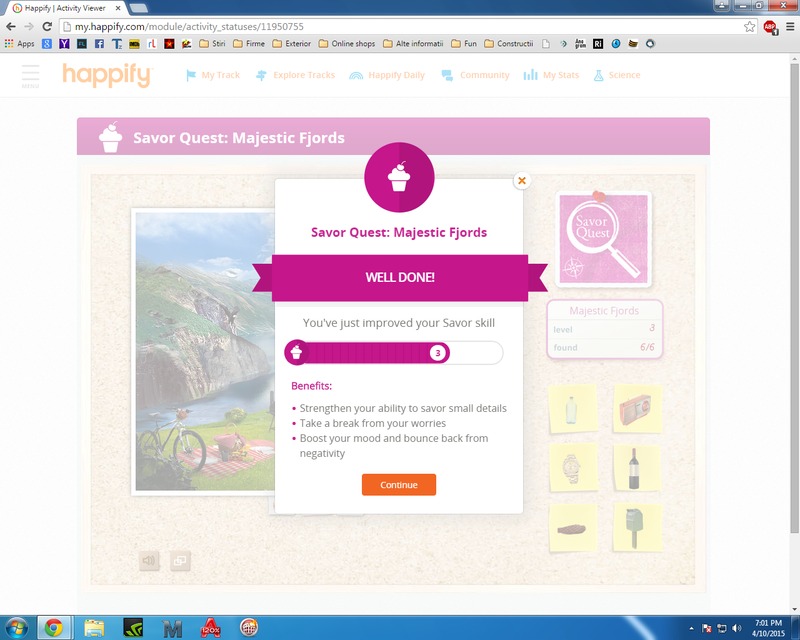Open the hamburger Menu icon beside the Happify logo
The width and height of the screenshot is (800, 640).
point(30,76)
